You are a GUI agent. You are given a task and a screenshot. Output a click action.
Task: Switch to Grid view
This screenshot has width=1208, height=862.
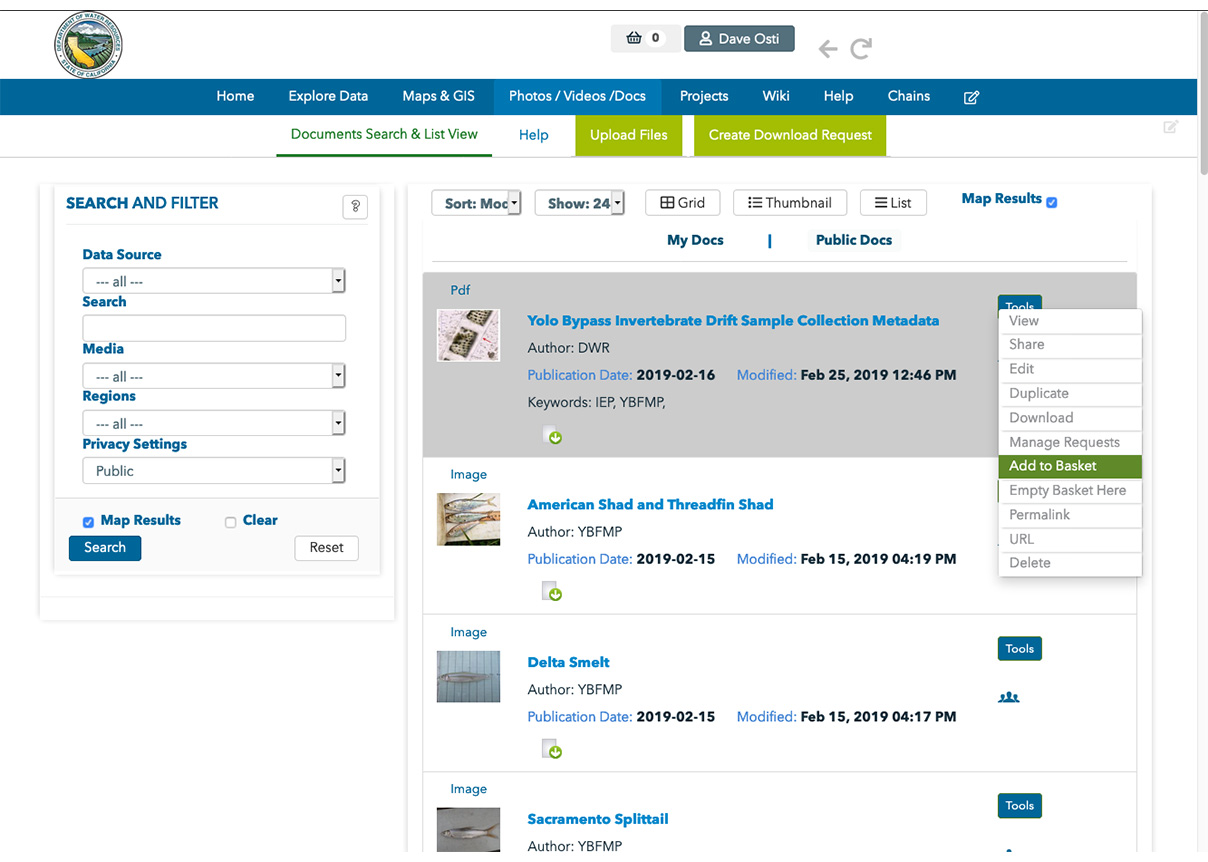point(682,203)
